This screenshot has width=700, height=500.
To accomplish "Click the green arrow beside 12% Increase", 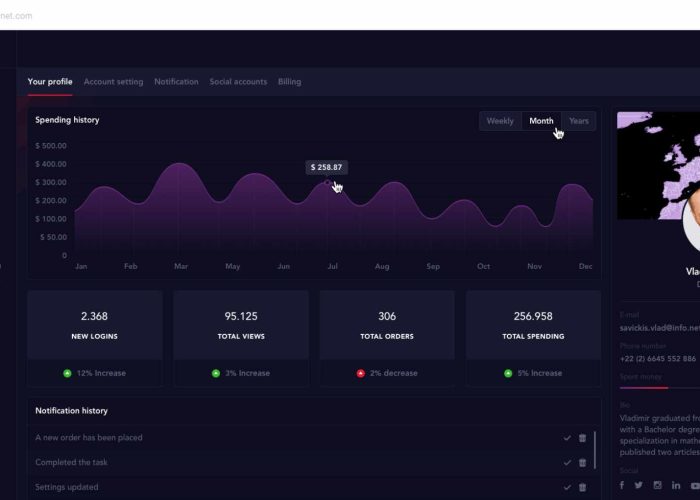I will (x=67, y=373).
